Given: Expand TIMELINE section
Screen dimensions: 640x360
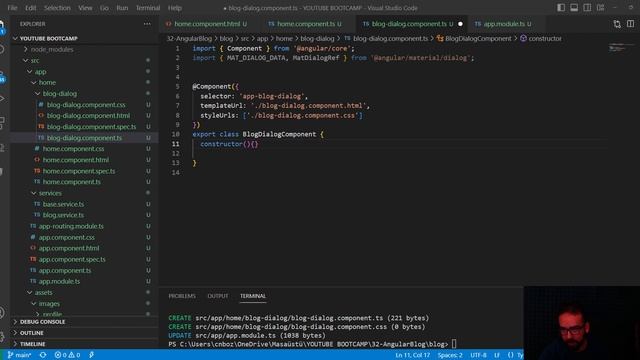Looking at the screenshot, I should tap(32, 344).
